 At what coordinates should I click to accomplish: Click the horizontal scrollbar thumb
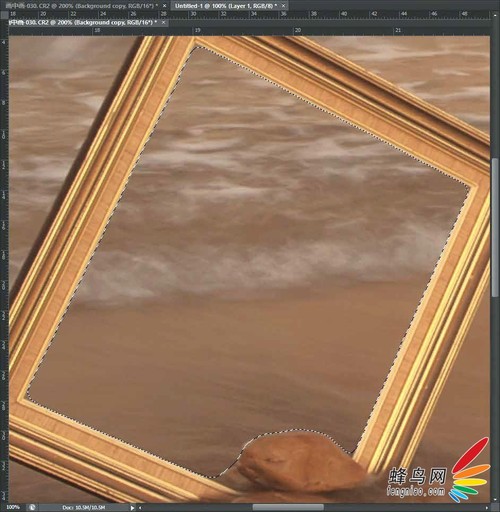point(288,507)
